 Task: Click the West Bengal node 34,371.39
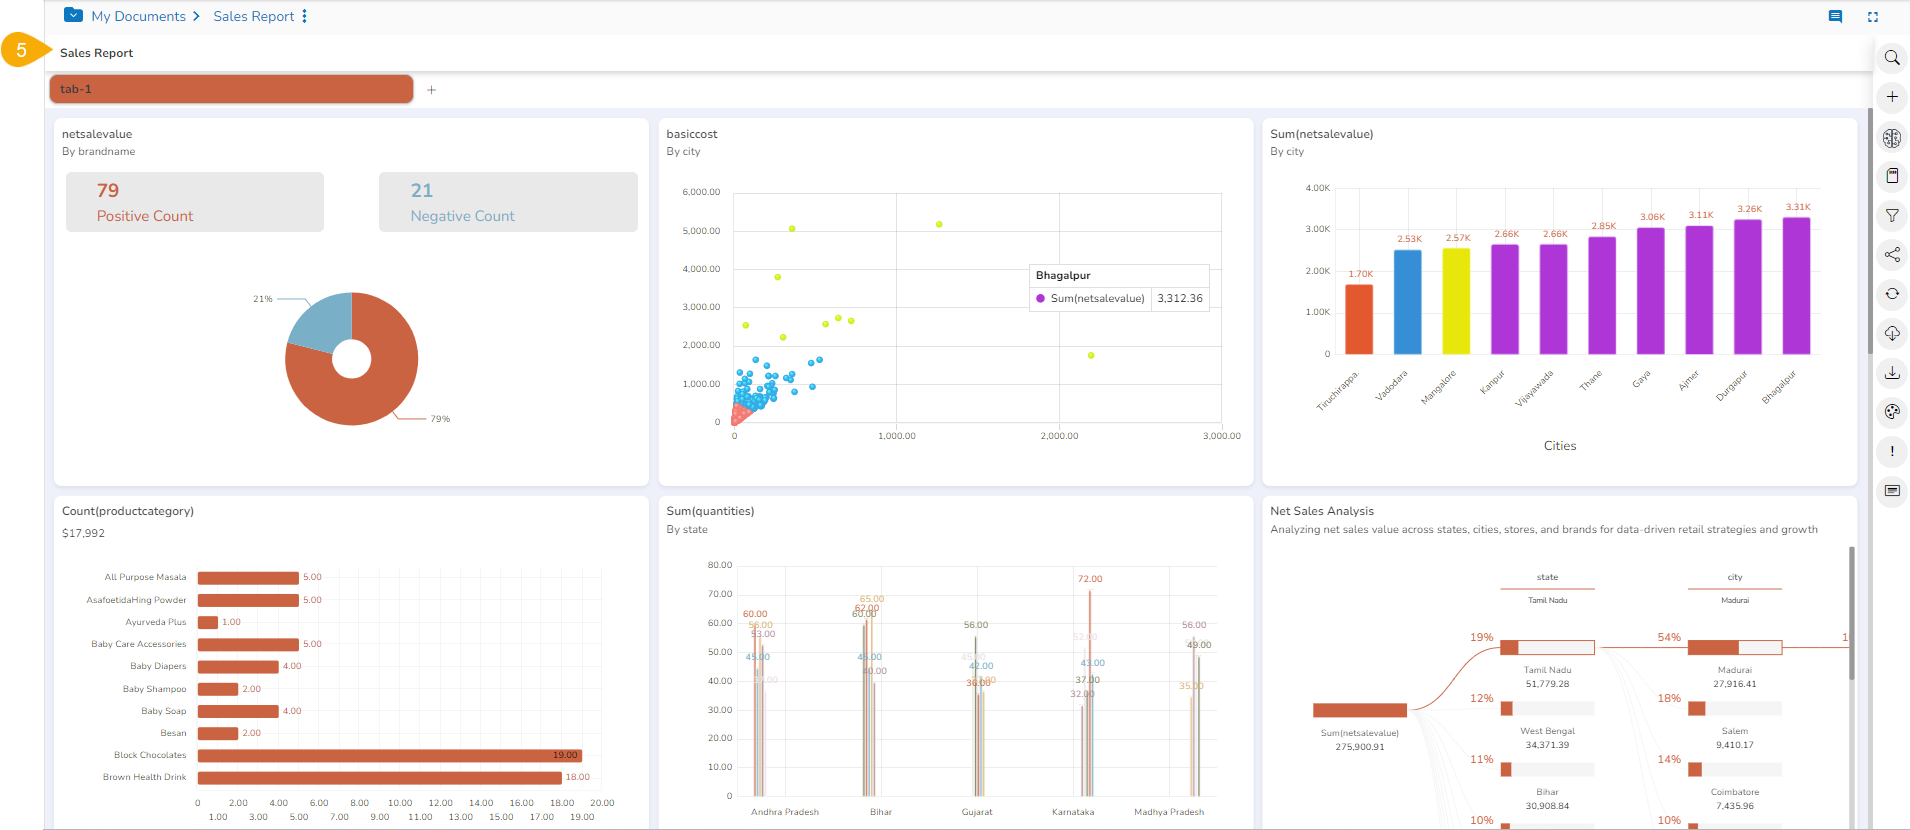(1547, 708)
